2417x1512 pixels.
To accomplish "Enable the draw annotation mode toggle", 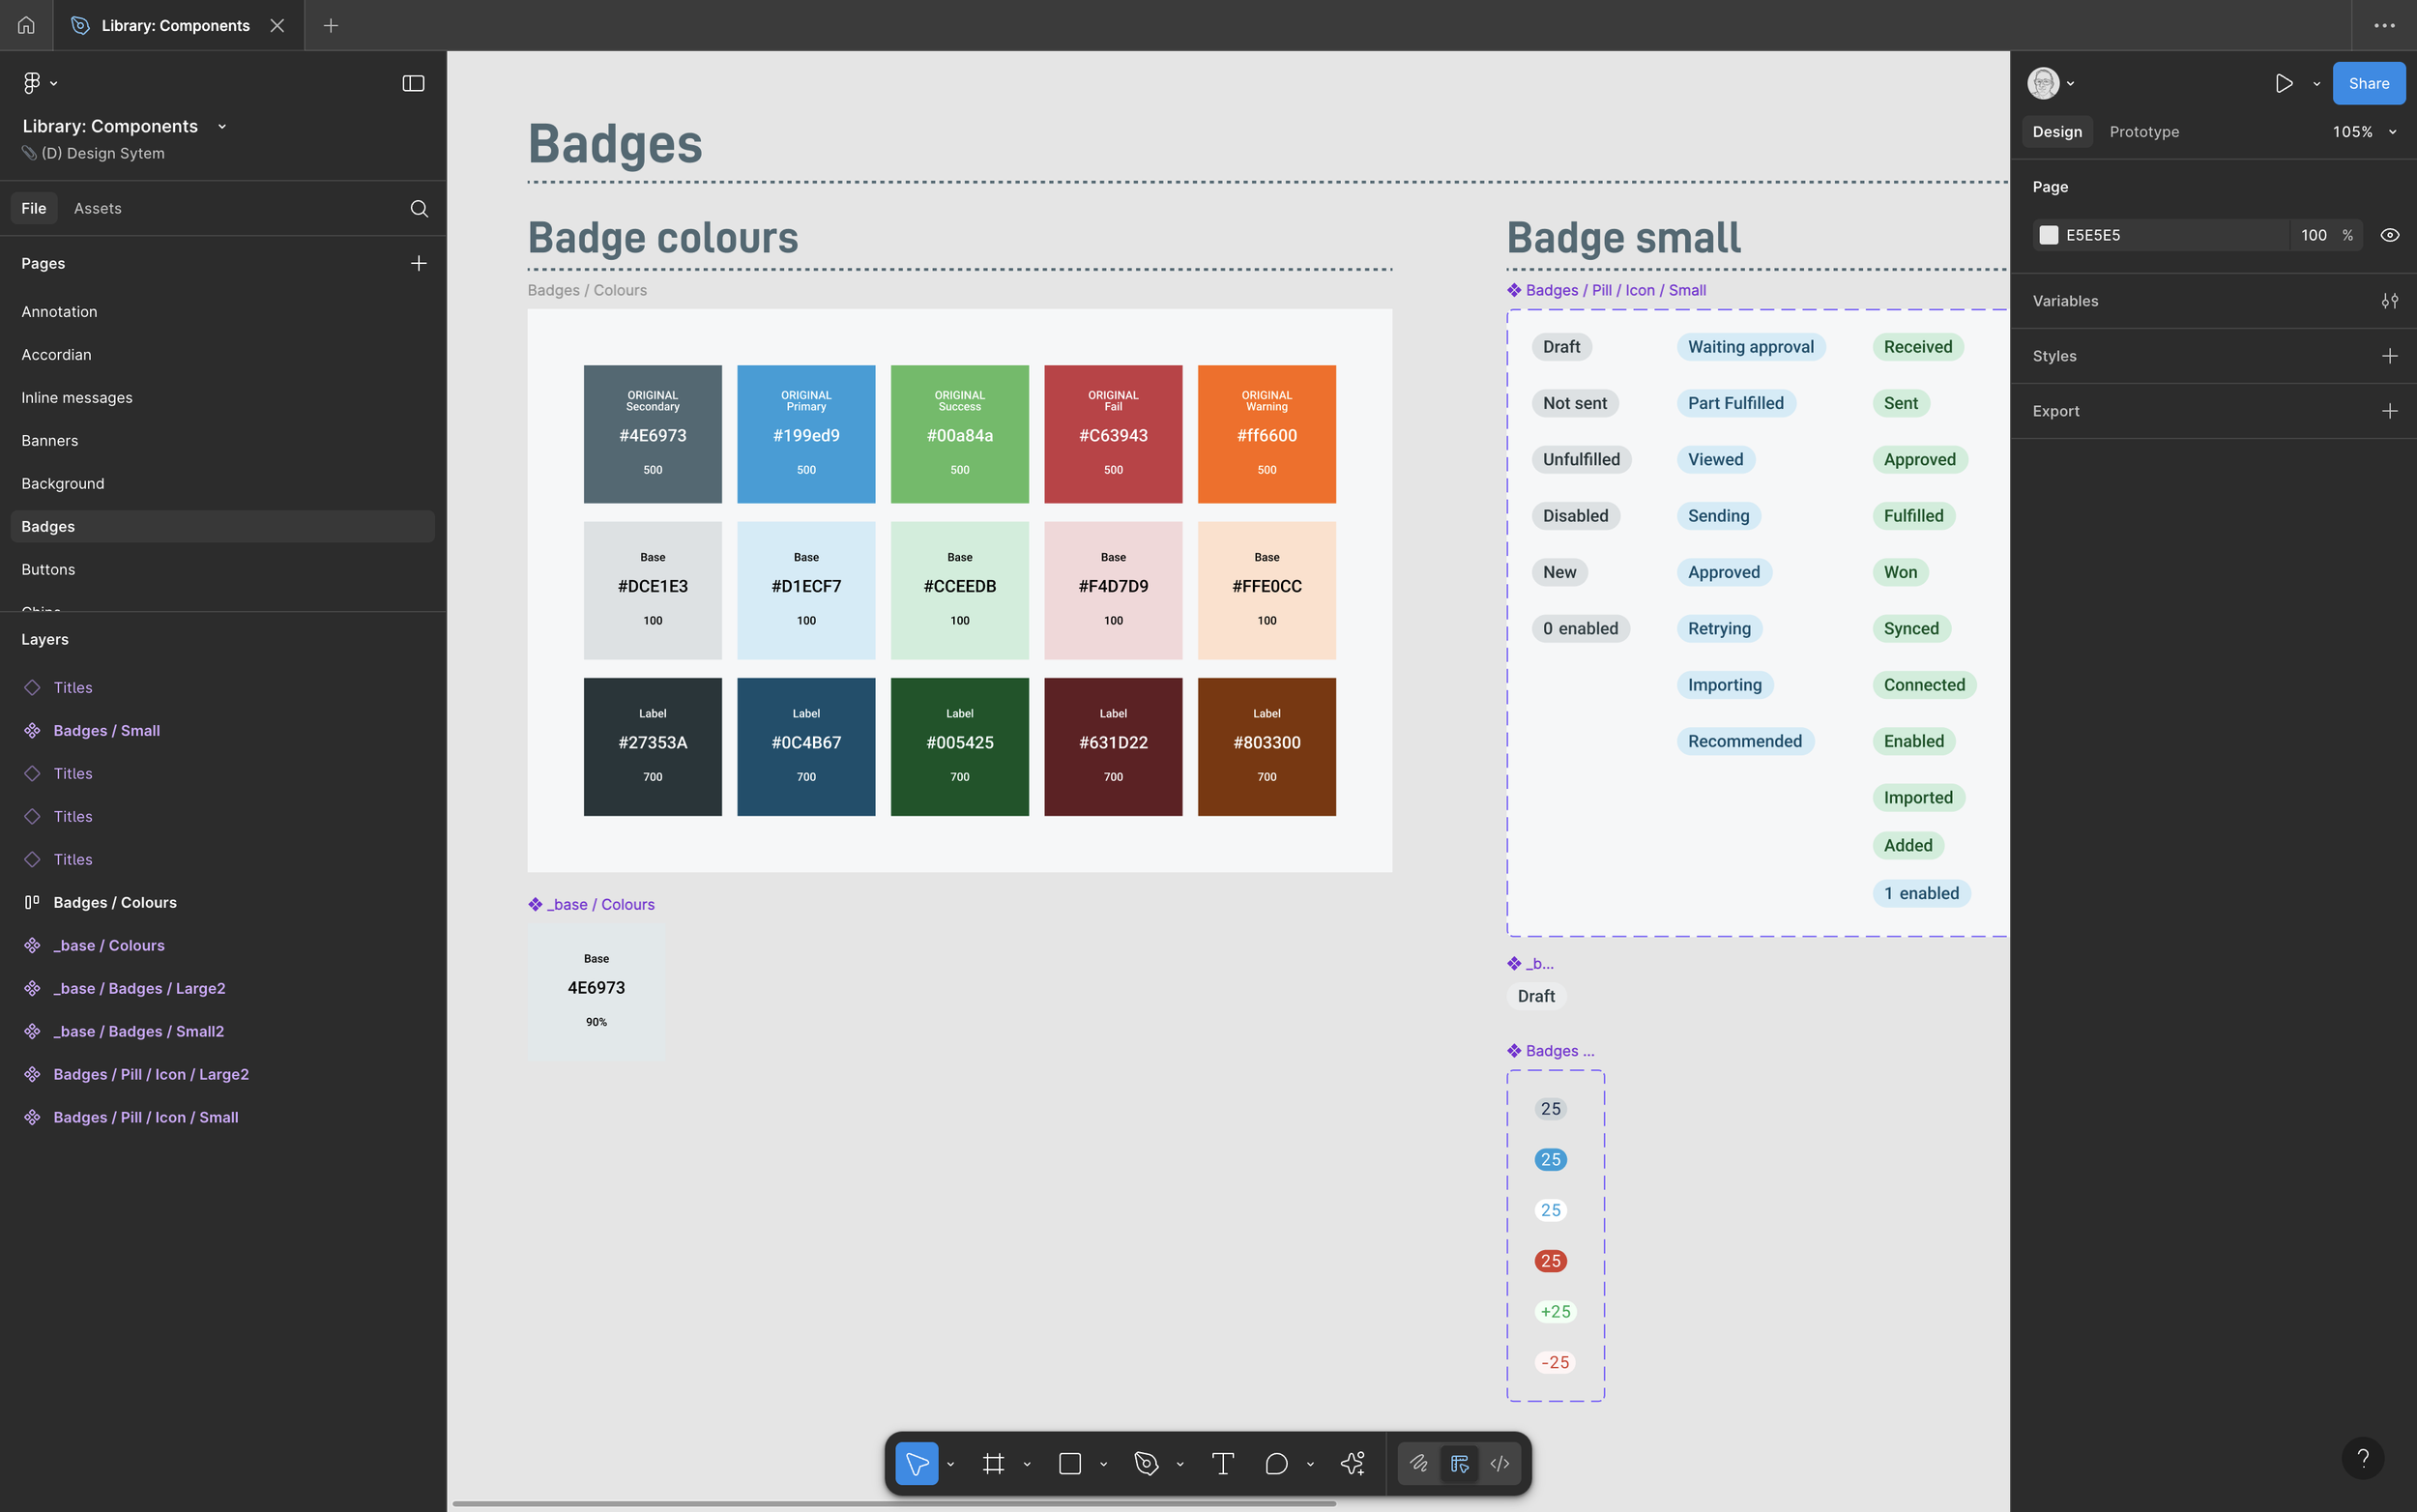I will pyautogui.click(x=1419, y=1463).
